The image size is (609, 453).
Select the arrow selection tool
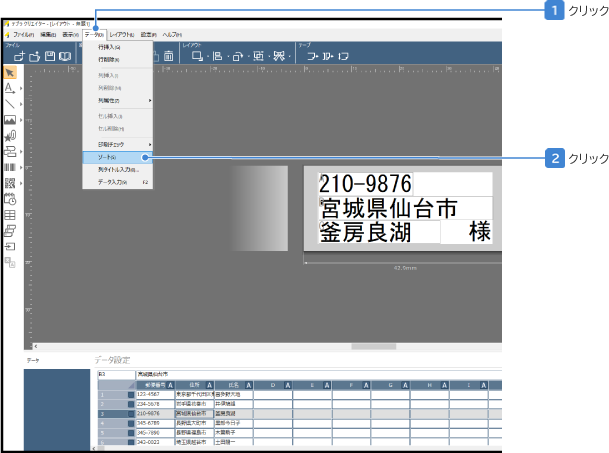pos(9,73)
